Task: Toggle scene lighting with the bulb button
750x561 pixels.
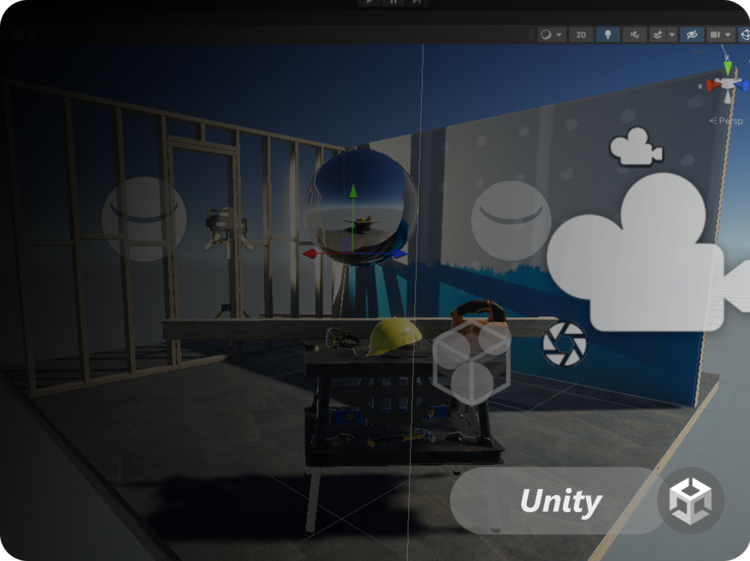Action: [608, 34]
